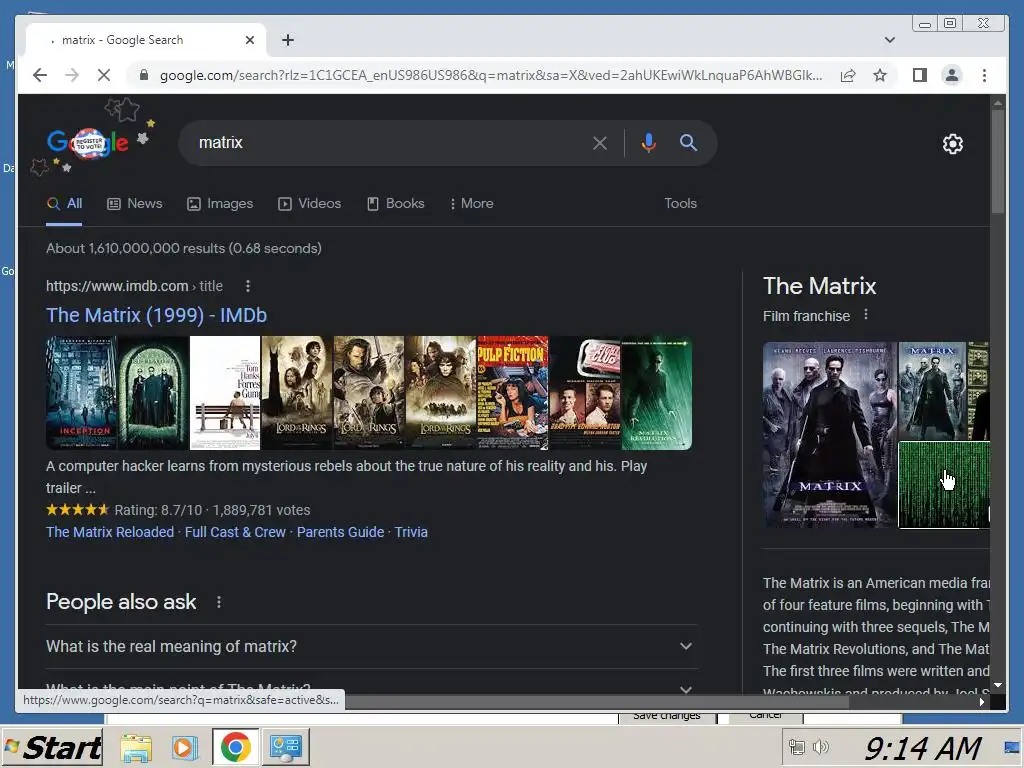Start voice search with the microphone

[x=648, y=142]
